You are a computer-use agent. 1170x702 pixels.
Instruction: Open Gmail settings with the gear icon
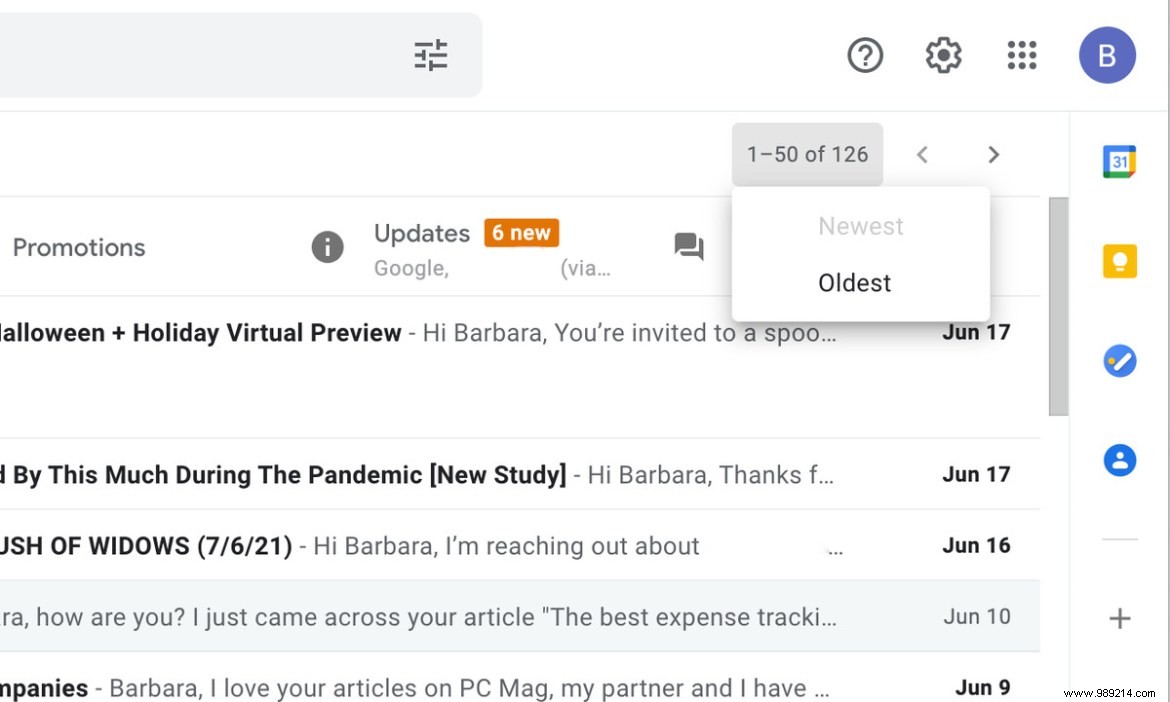[x=942, y=55]
